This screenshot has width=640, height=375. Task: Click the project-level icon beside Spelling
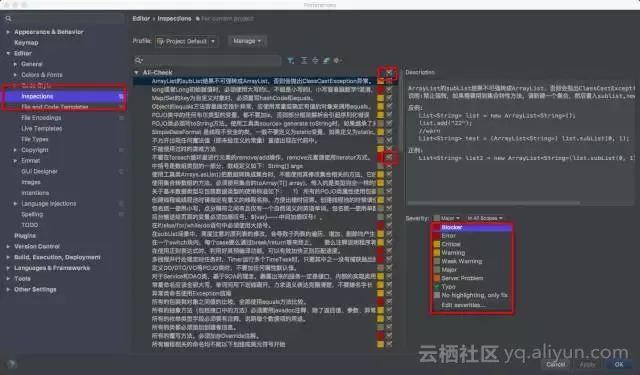[121, 214]
